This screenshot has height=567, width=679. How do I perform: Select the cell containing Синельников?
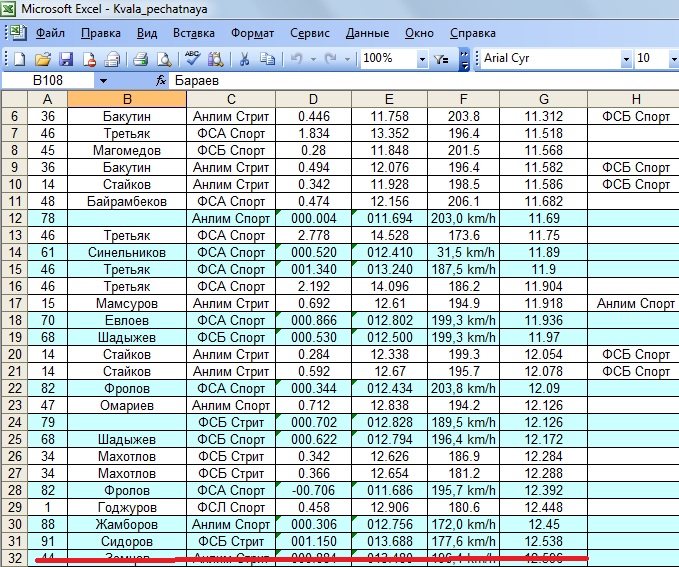click(127, 252)
